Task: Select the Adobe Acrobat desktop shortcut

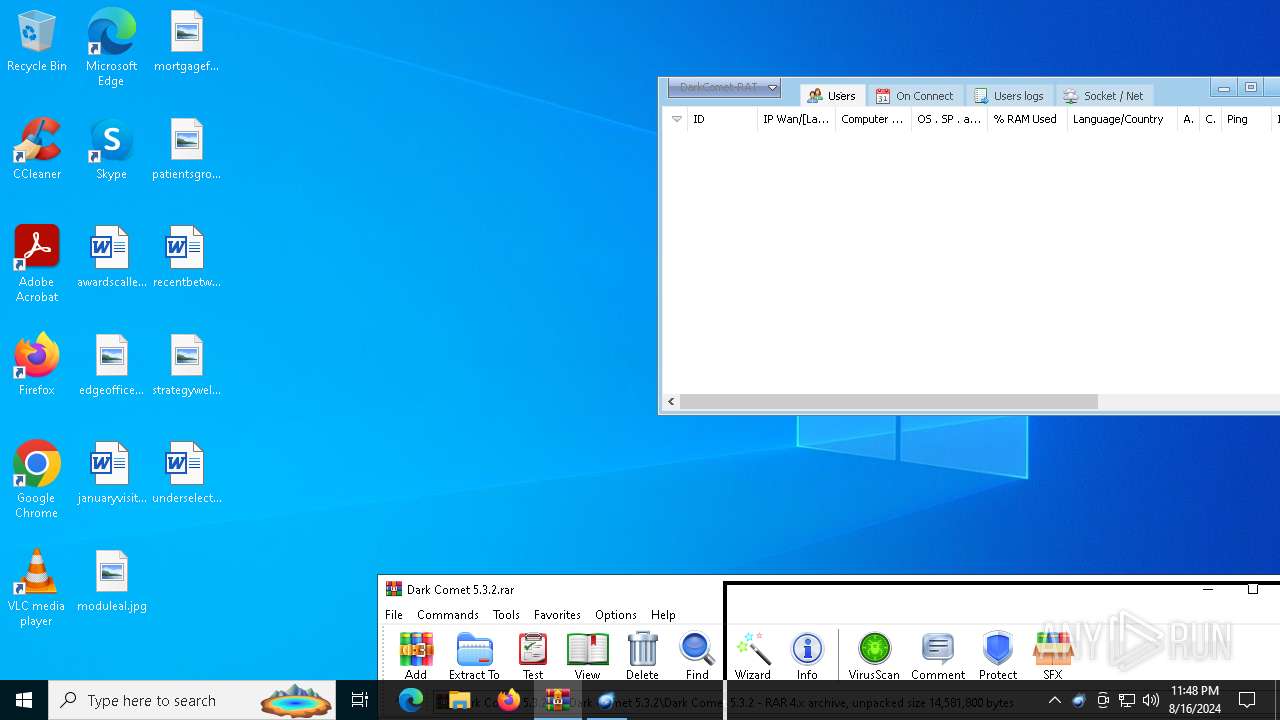Action: tap(37, 264)
